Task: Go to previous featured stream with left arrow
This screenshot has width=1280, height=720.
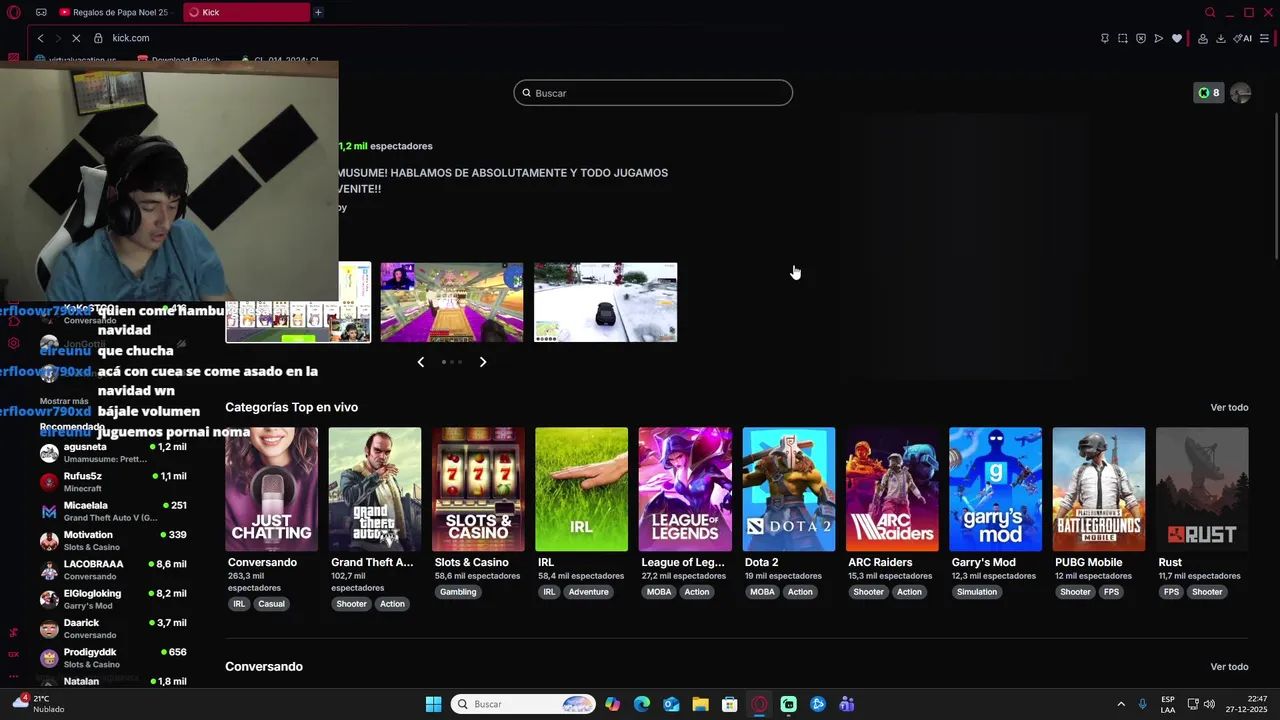Action: 421,362
